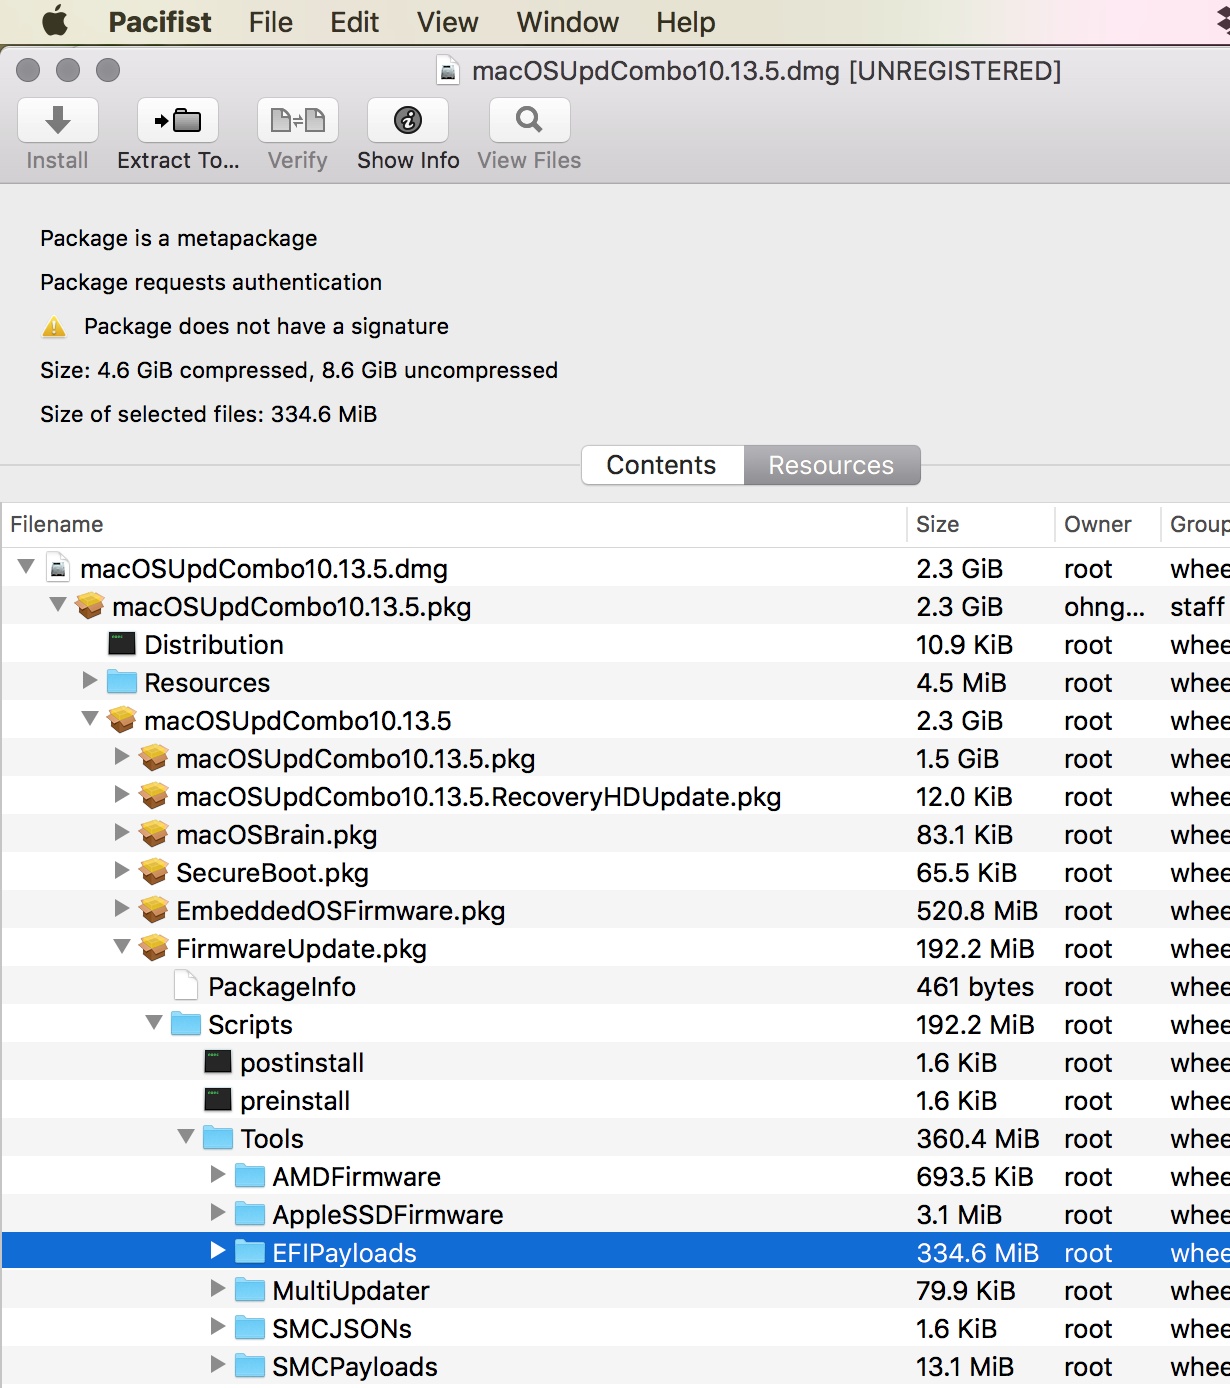The image size is (1230, 1388).
Task: Sort by the Size column header
Action: [980, 524]
